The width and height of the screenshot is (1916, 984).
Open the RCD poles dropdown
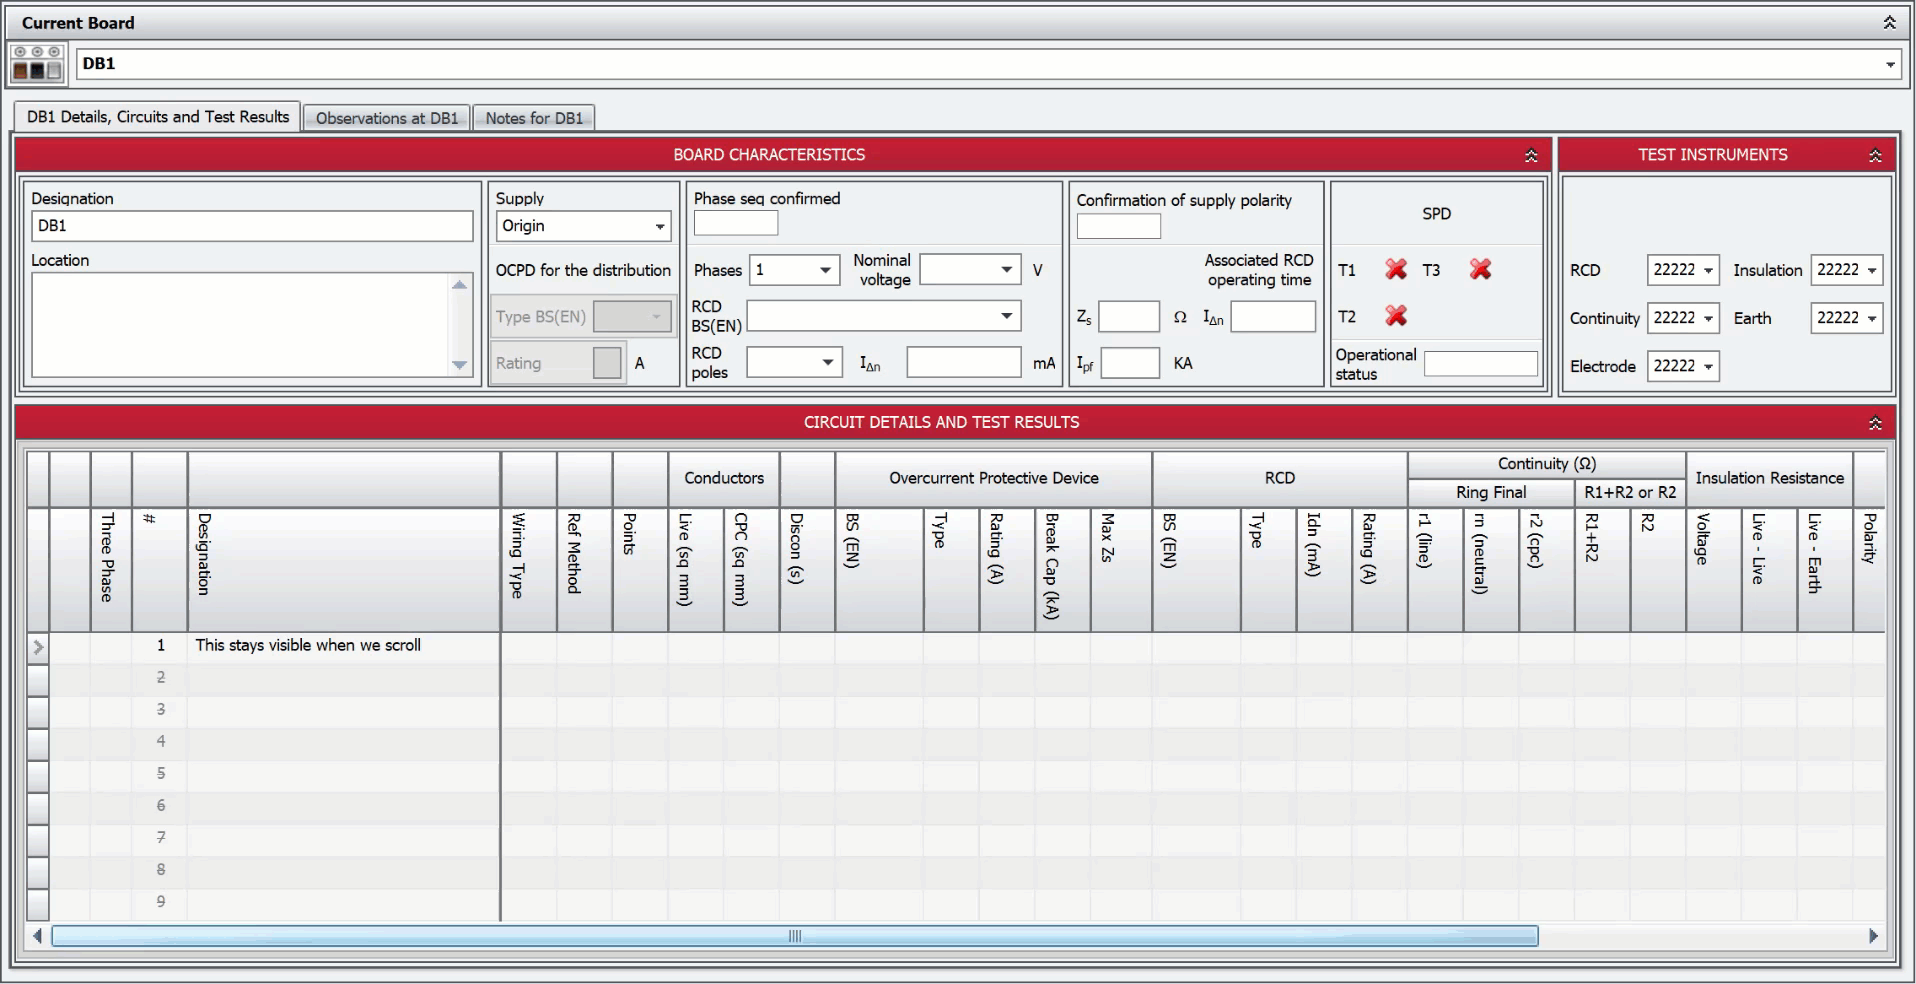(827, 362)
